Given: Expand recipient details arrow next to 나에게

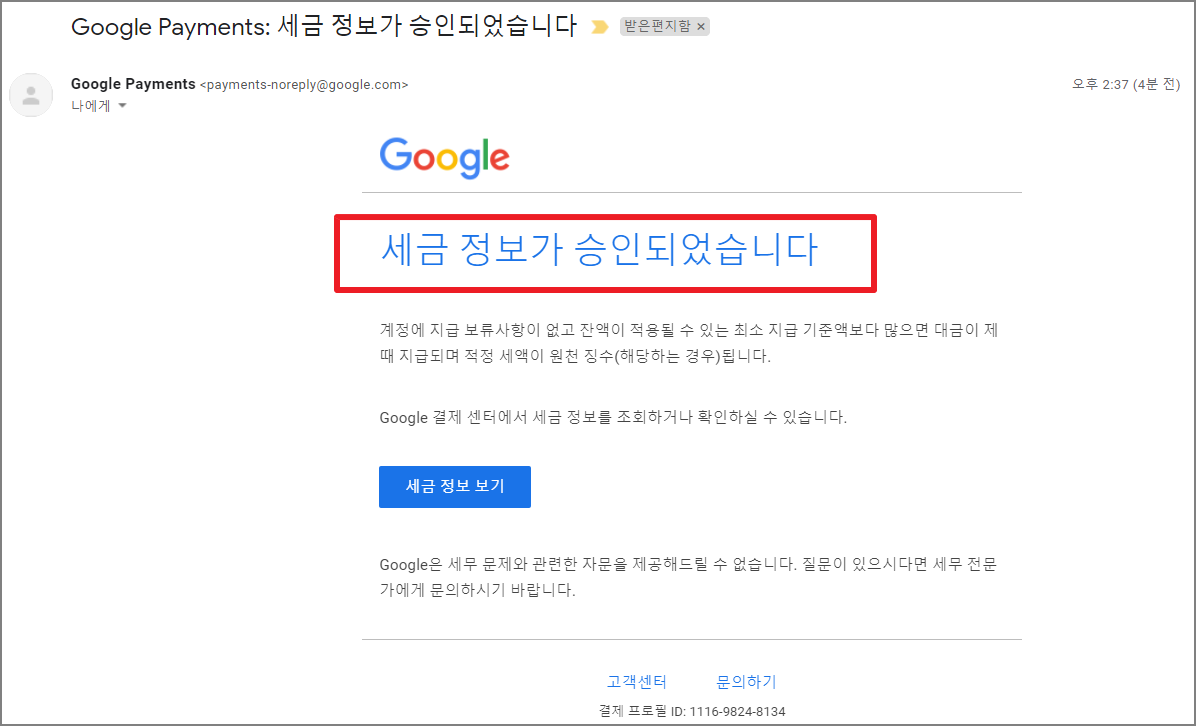Looking at the screenshot, I should click(123, 106).
